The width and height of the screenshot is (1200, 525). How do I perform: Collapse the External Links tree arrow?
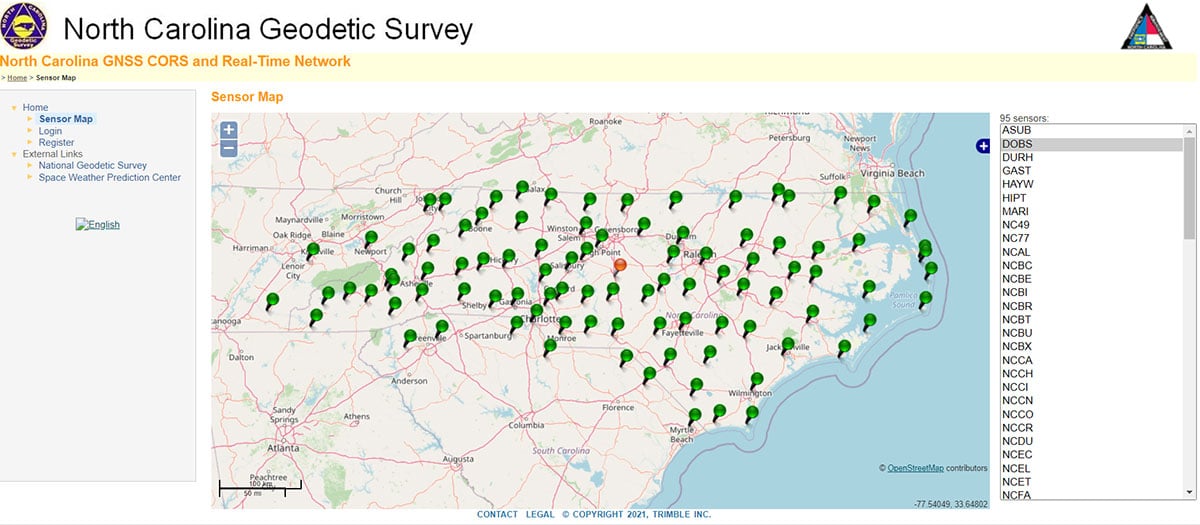[x=13, y=154]
